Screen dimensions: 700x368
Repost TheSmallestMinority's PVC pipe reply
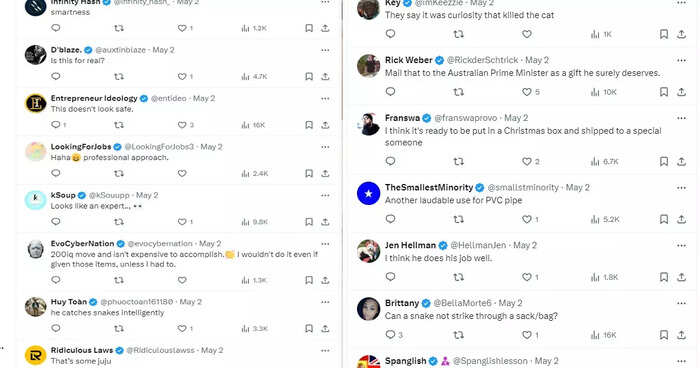point(458,219)
